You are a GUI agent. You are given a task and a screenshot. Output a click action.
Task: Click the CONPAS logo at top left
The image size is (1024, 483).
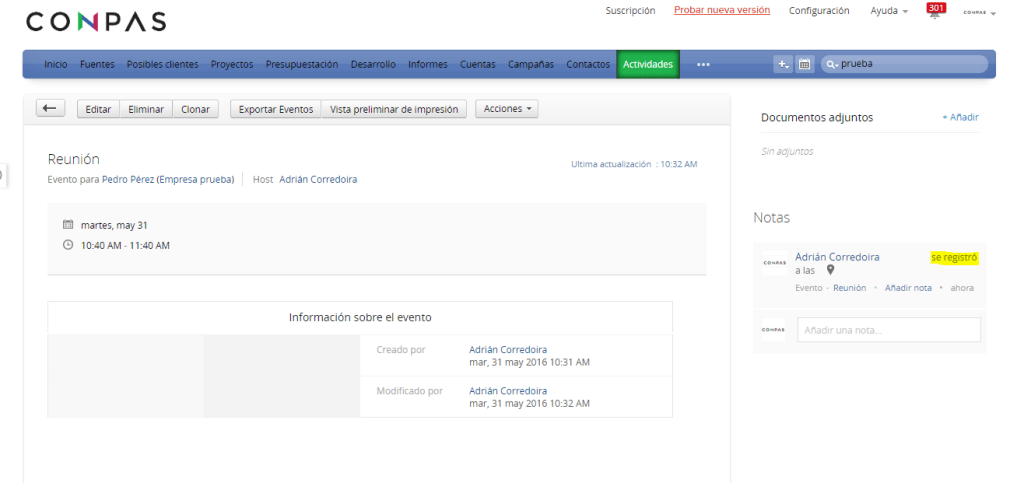[96, 22]
